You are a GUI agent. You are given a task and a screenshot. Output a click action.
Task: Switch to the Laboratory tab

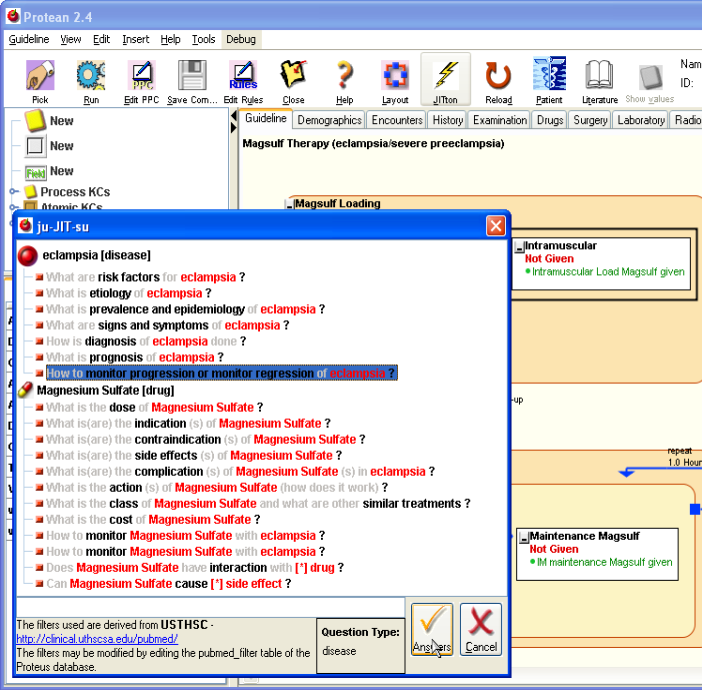point(641,120)
